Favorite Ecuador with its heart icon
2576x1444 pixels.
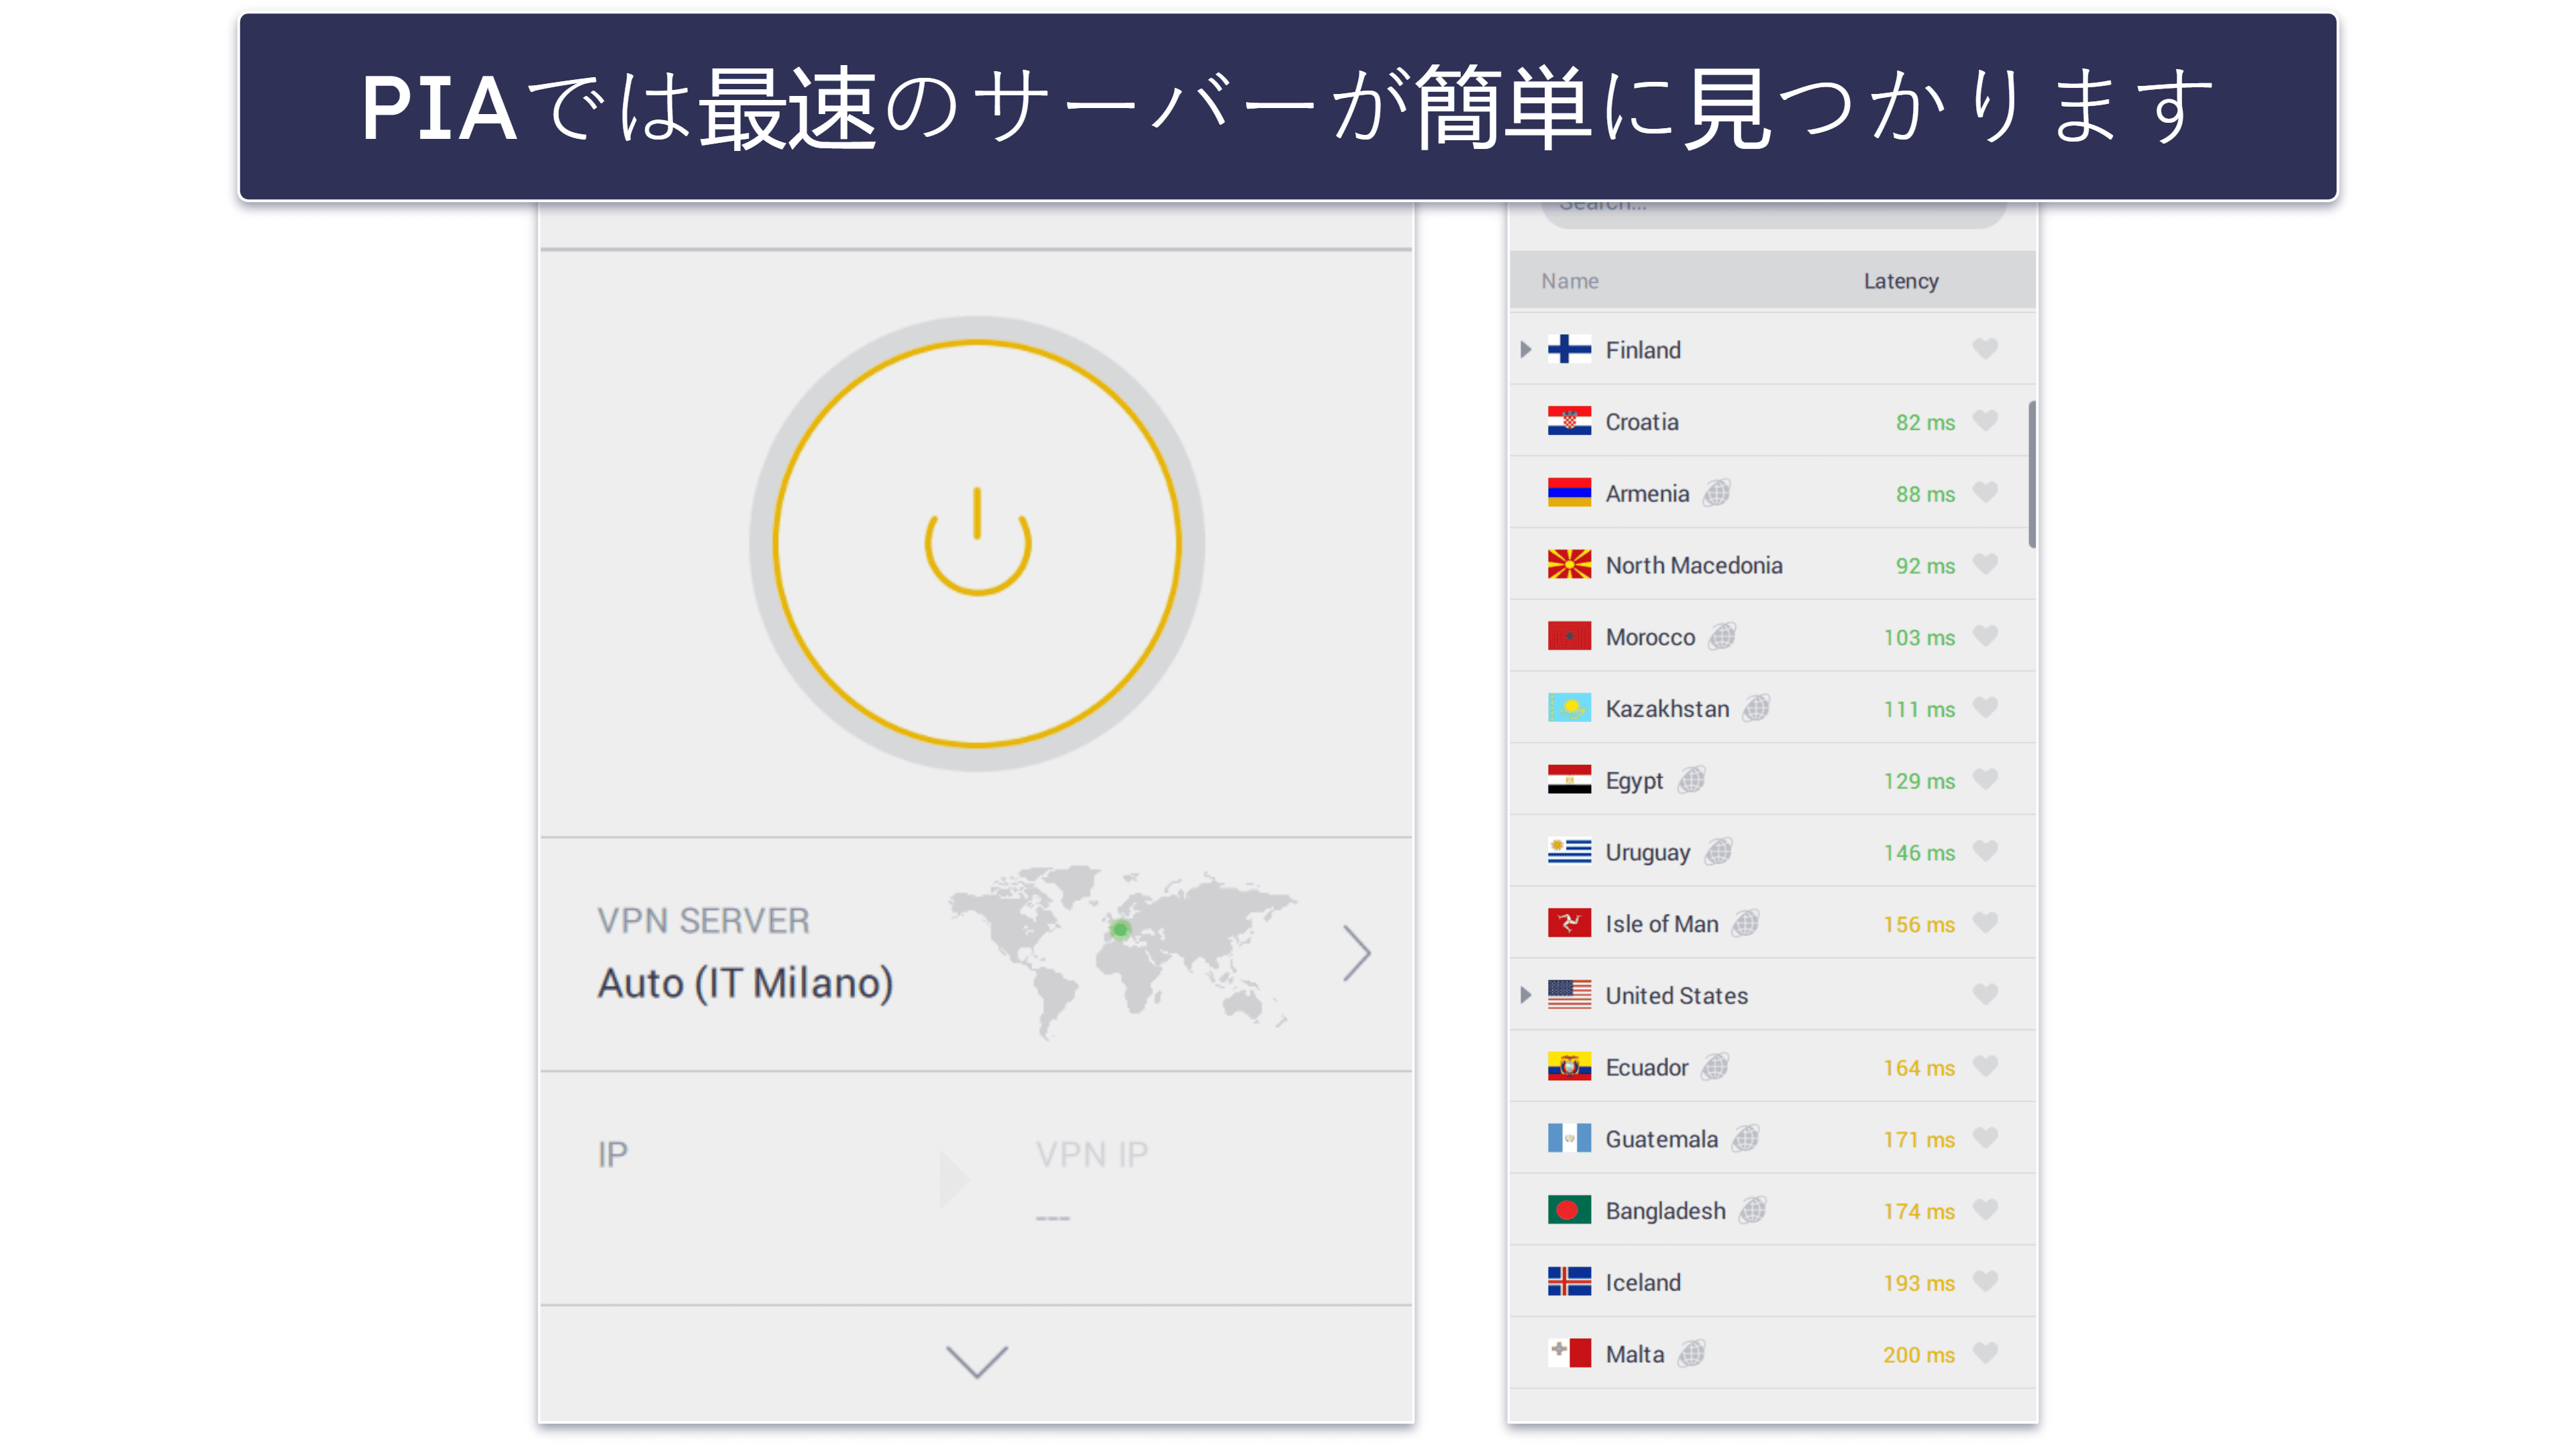coord(1985,1066)
